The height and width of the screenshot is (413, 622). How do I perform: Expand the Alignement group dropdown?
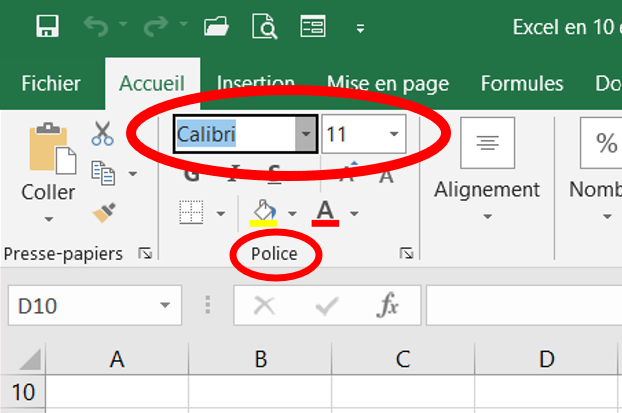[x=488, y=217]
